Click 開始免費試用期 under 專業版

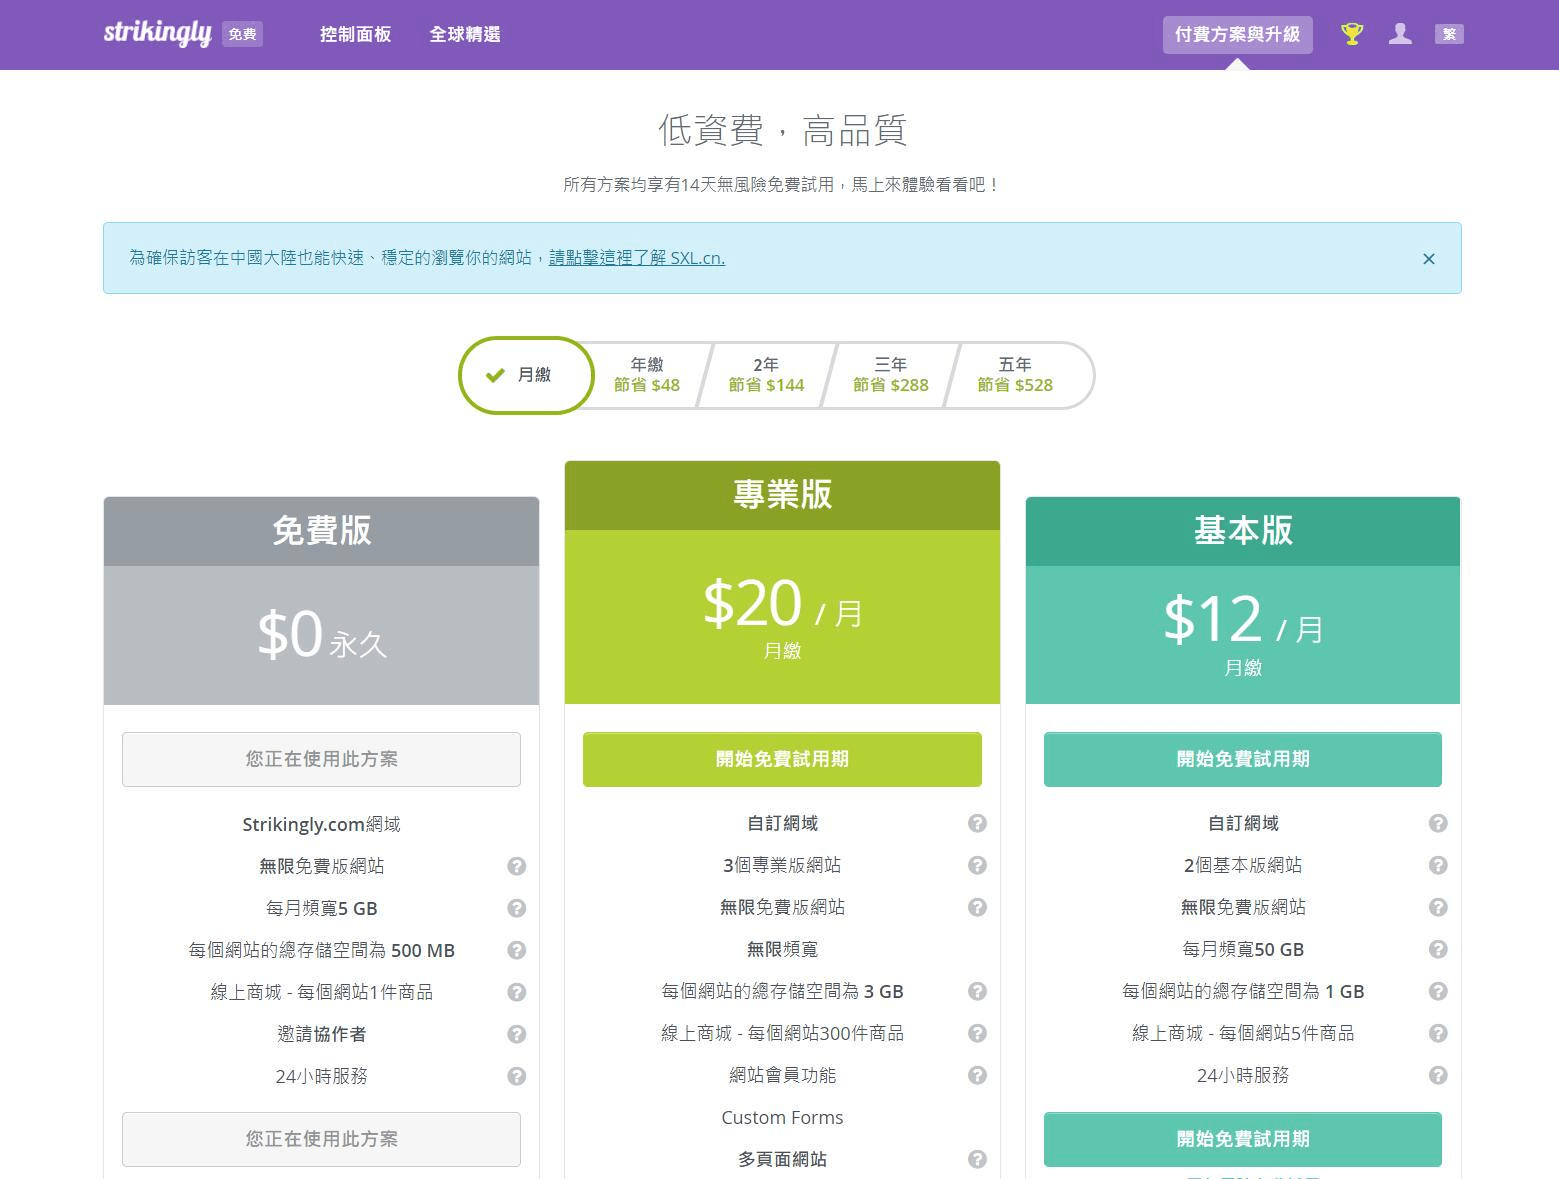tap(782, 759)
